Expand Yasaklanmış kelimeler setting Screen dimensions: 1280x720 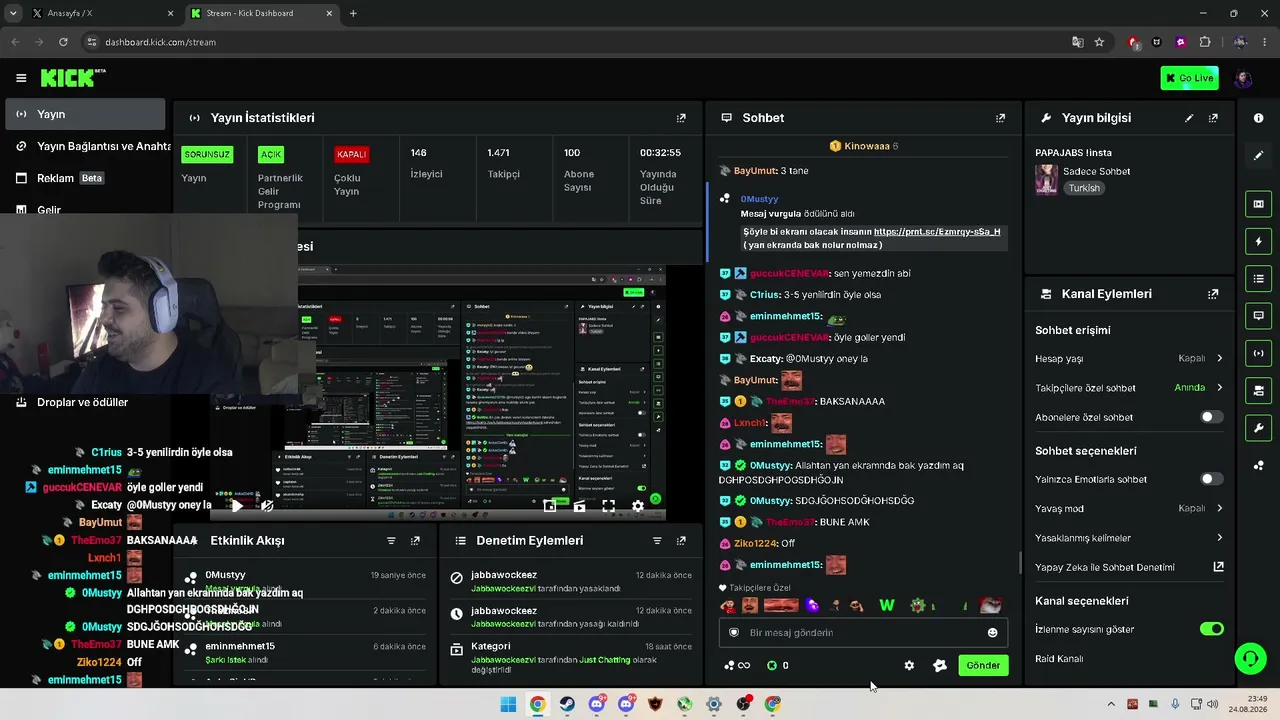(1129, 538)
